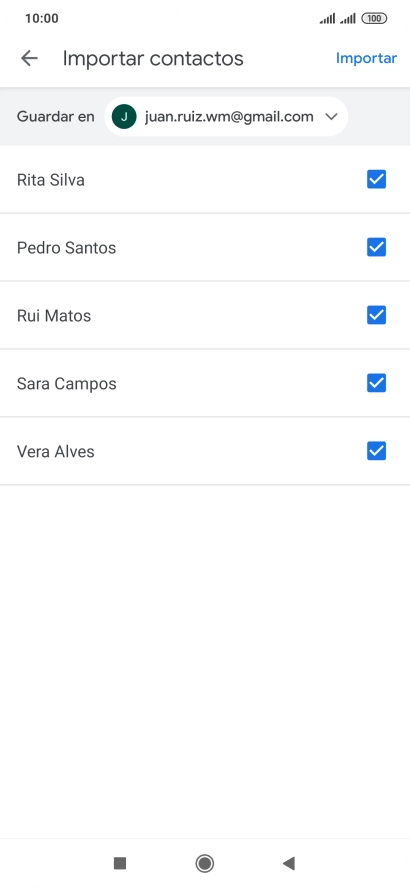
Task: Select the Rita Silva contact row
Action: (205, 180)
